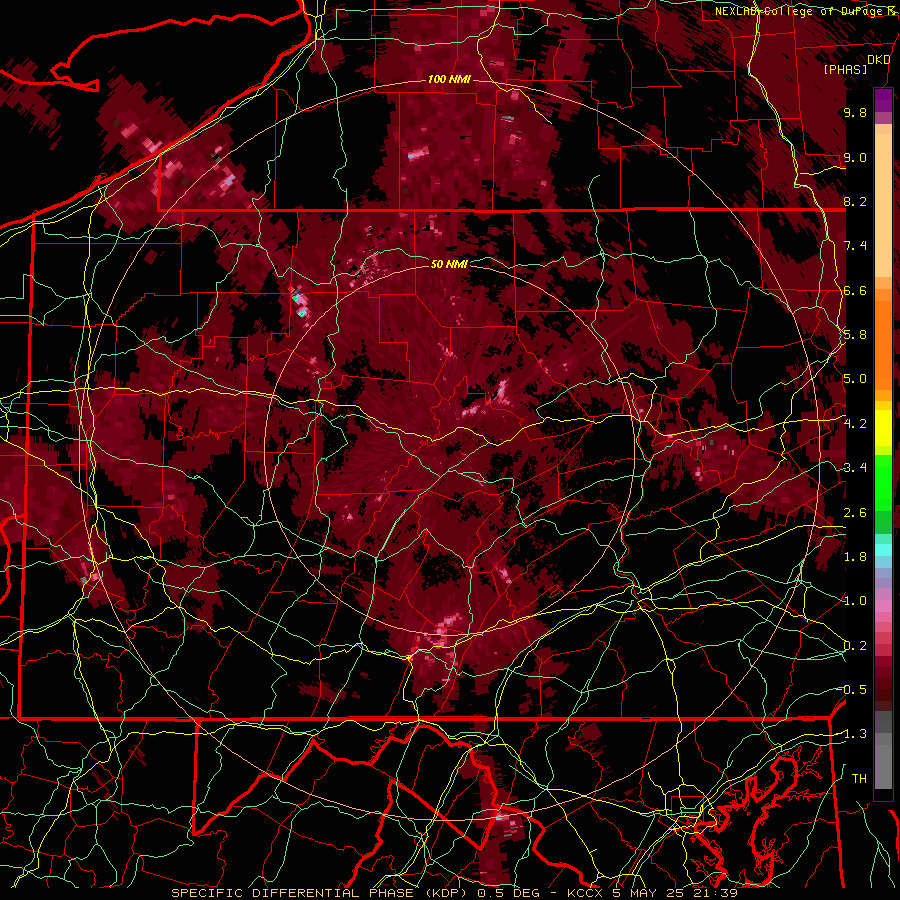Select the cyan color bar segment
This screenshot has height=900, width=900.
pos(883,550)
